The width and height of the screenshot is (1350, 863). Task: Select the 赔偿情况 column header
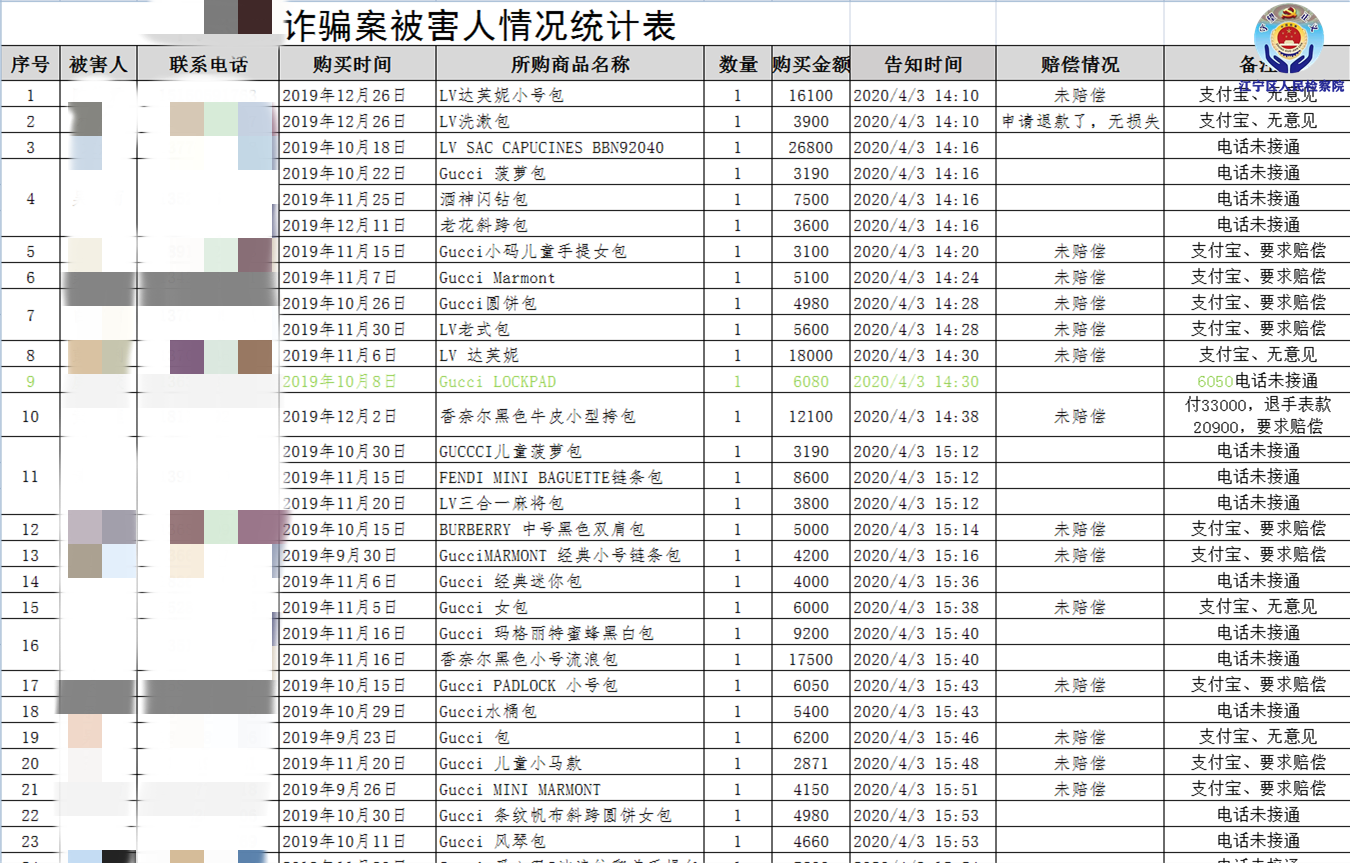tap(1080, 65)
